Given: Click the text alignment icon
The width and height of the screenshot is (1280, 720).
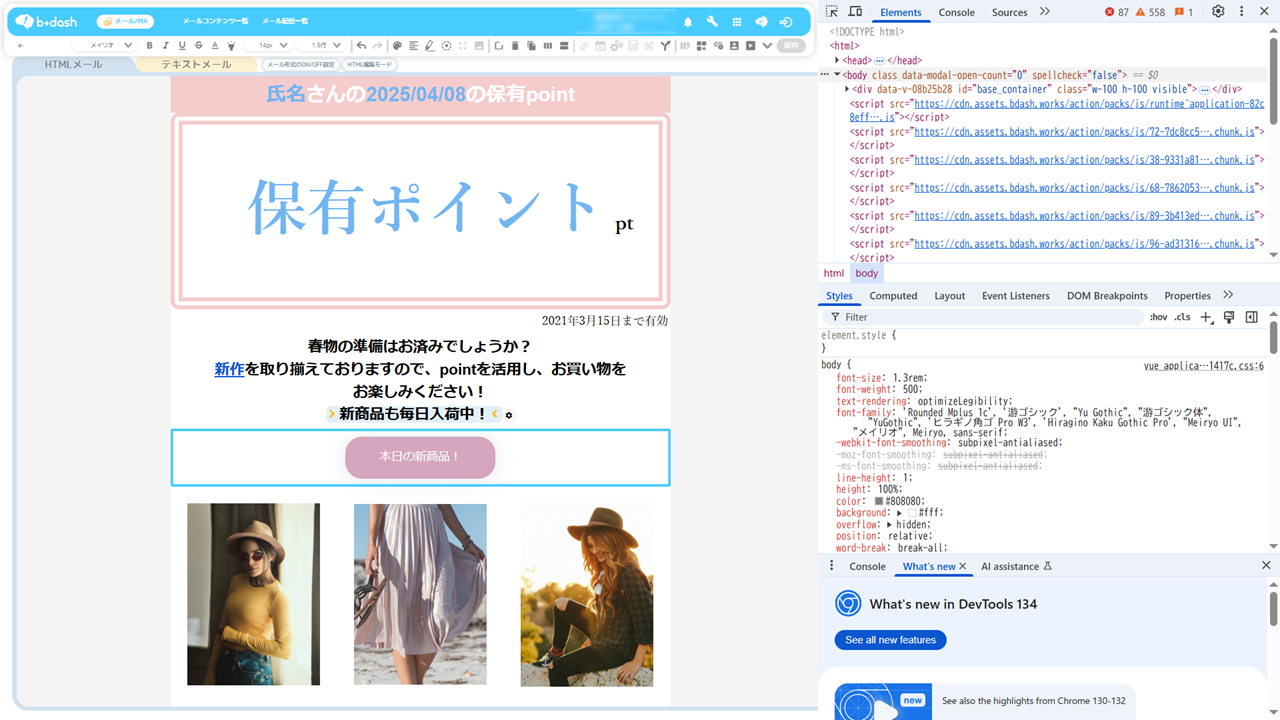Looking at the screenshot, I should 413,45.
